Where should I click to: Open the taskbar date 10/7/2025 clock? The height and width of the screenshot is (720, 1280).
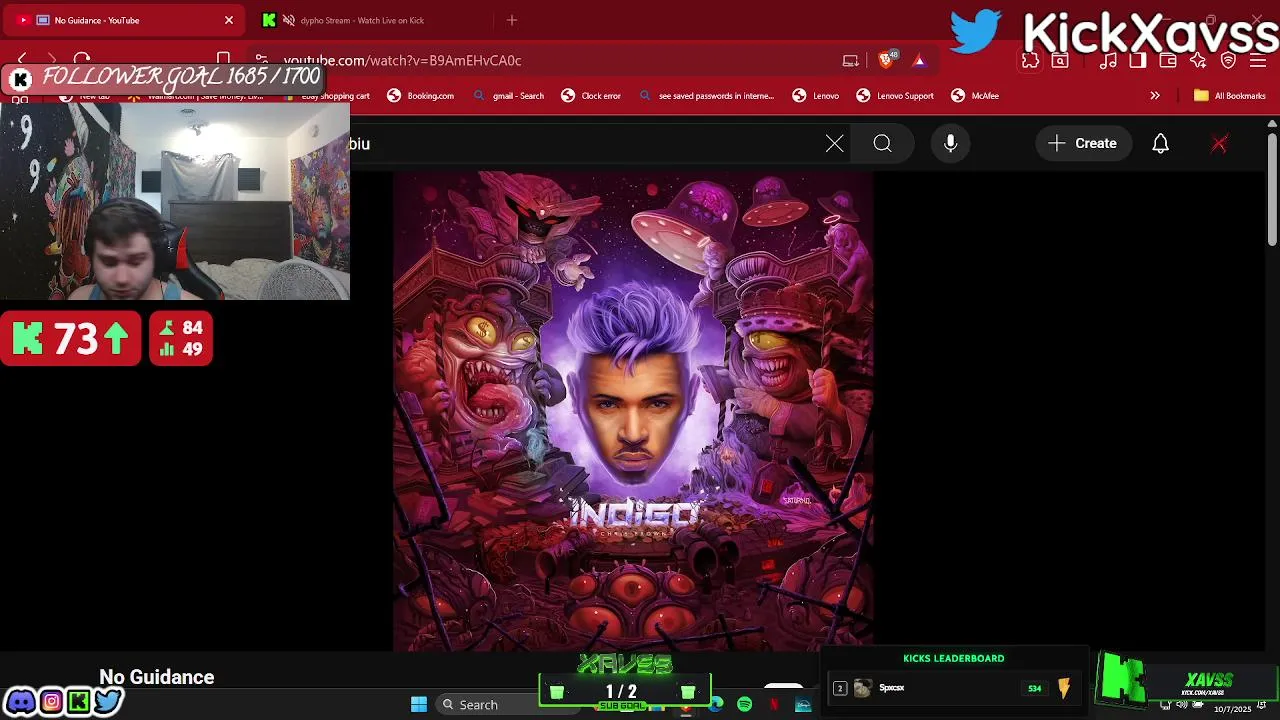tap(1233, 709)
